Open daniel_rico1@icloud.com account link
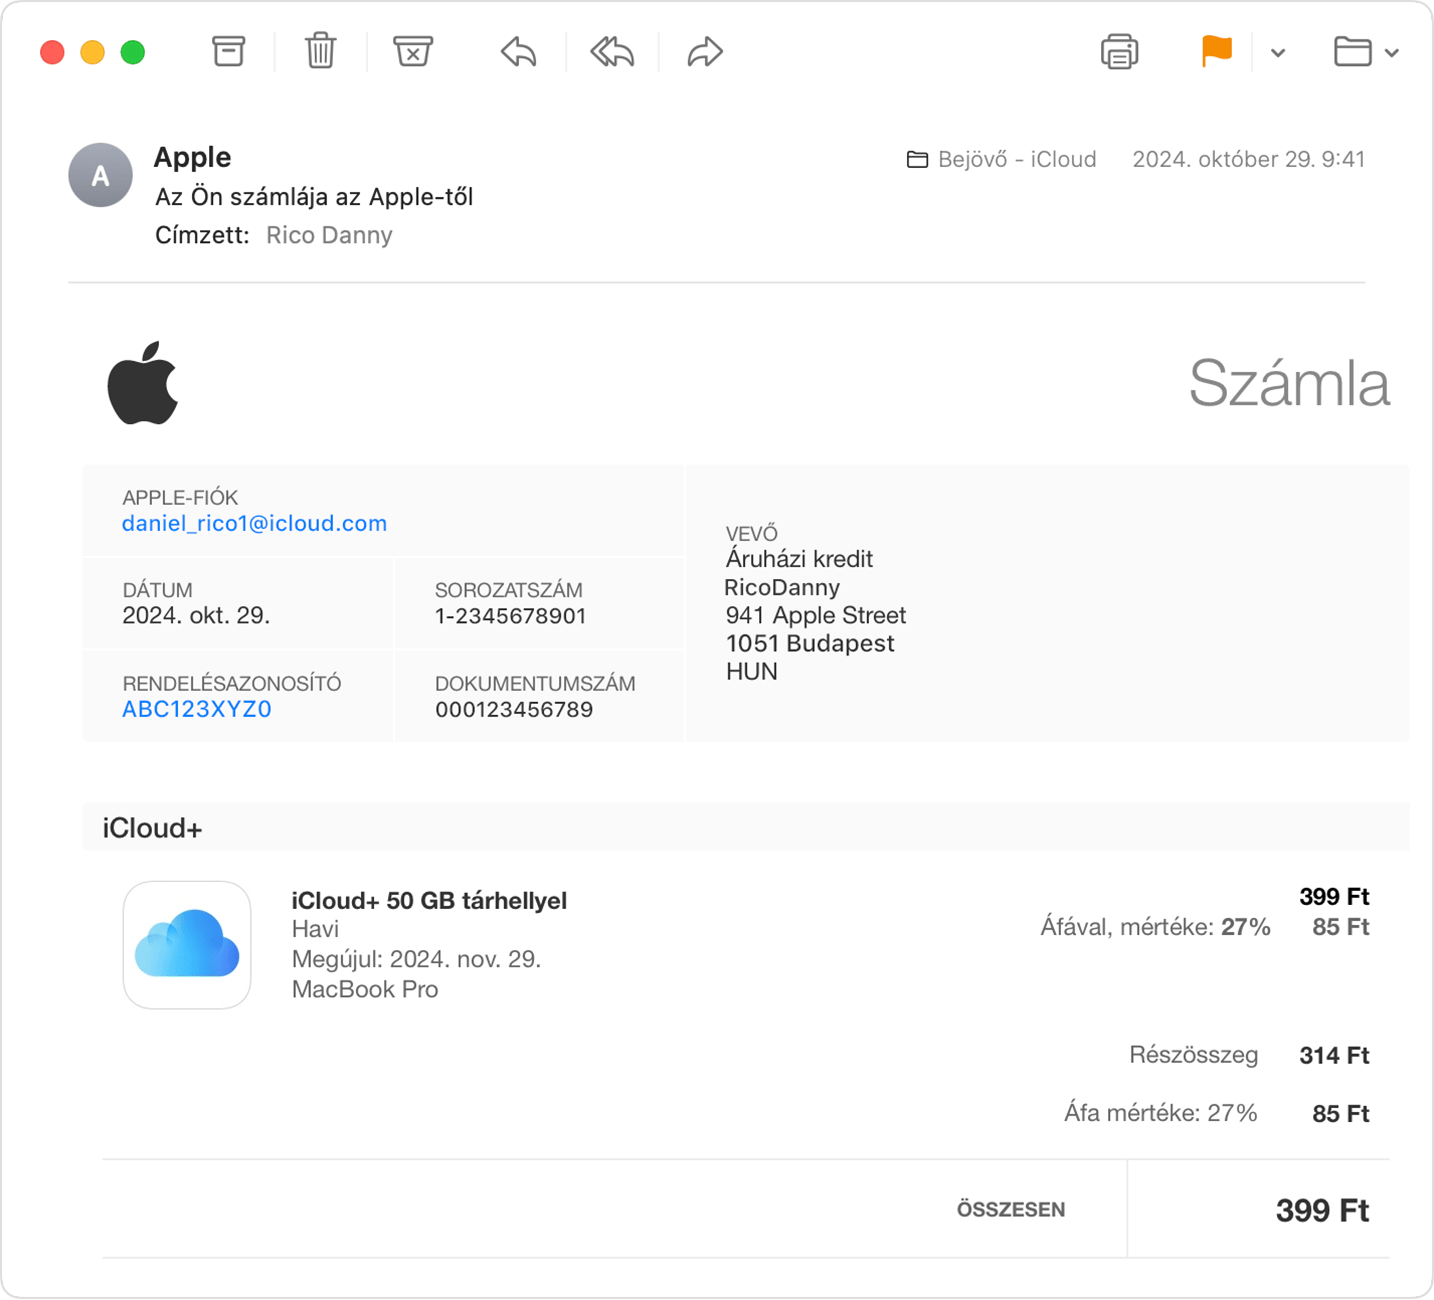The width and height of the screenshot is (1434, 1300). coord(254,524)
